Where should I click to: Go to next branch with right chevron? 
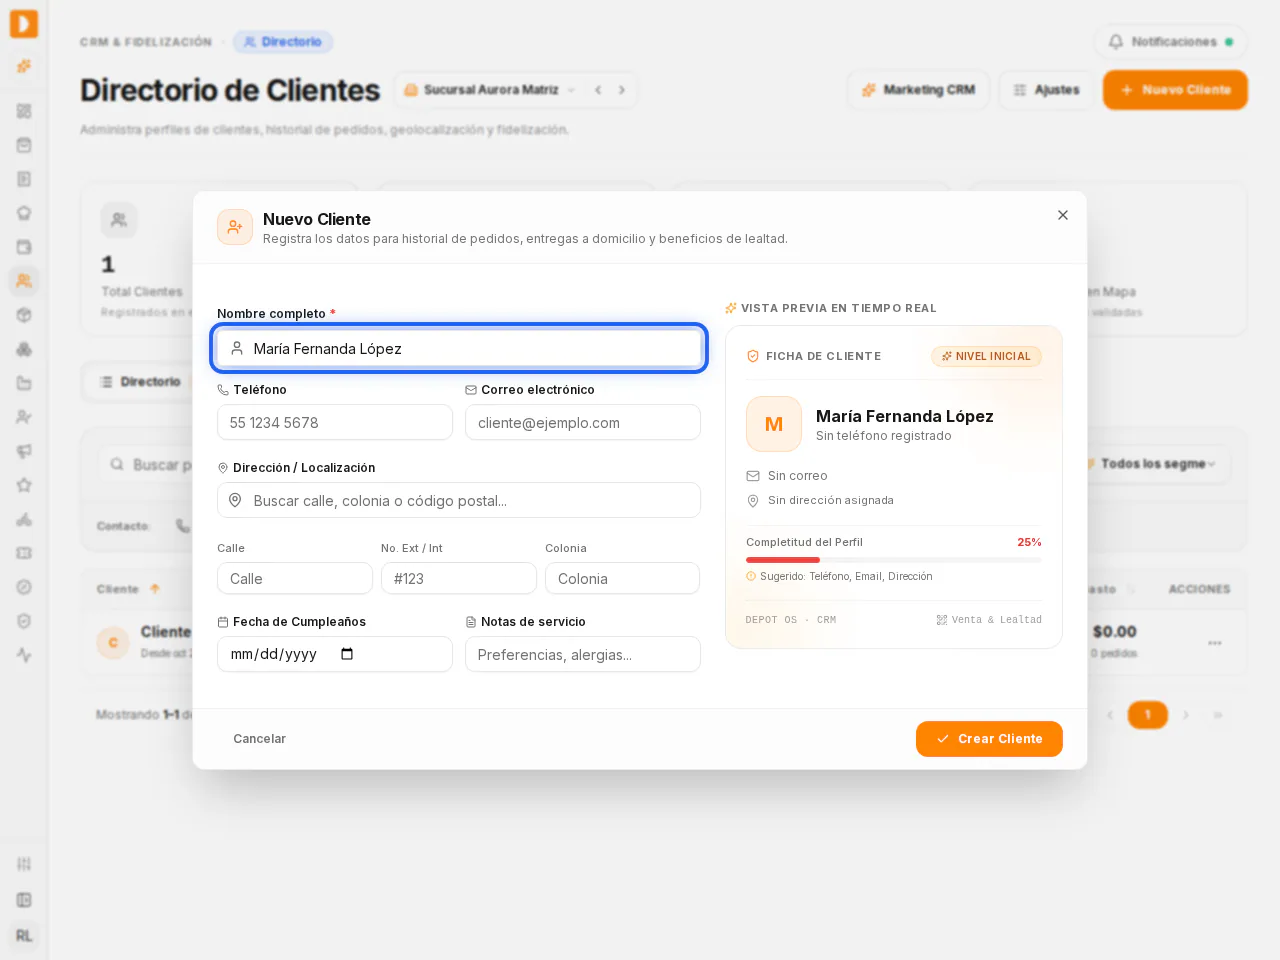point(622,90)
